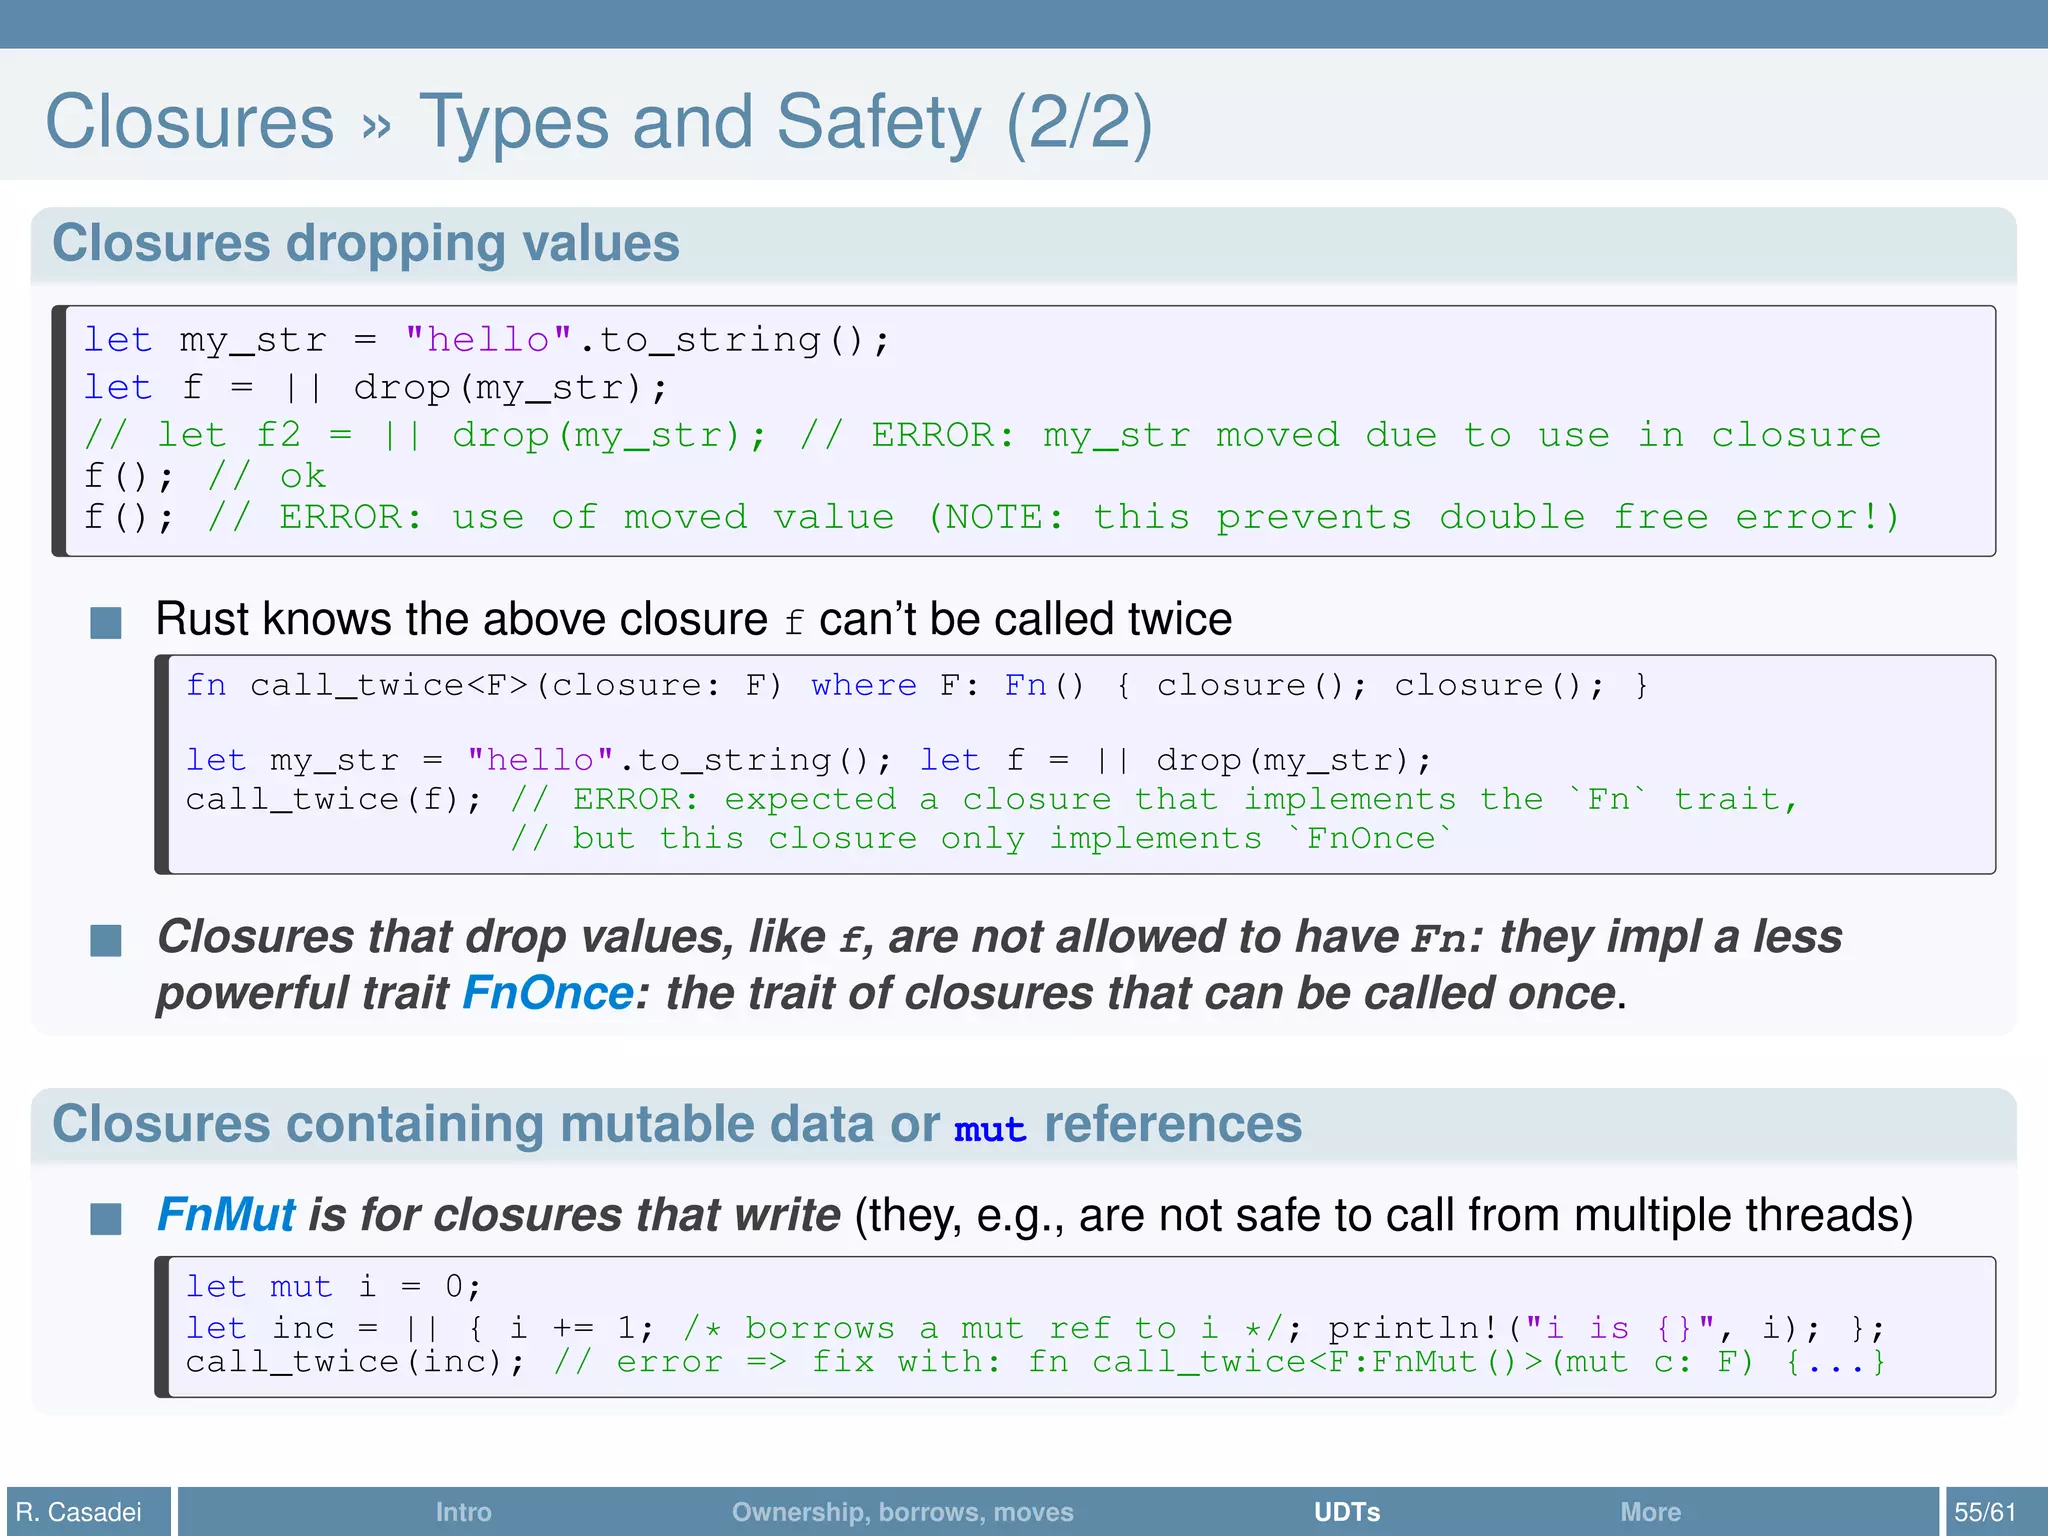2048x1536 pixels.
Task: Click the mut references block heading
Action: click(x=676, y=1124)
